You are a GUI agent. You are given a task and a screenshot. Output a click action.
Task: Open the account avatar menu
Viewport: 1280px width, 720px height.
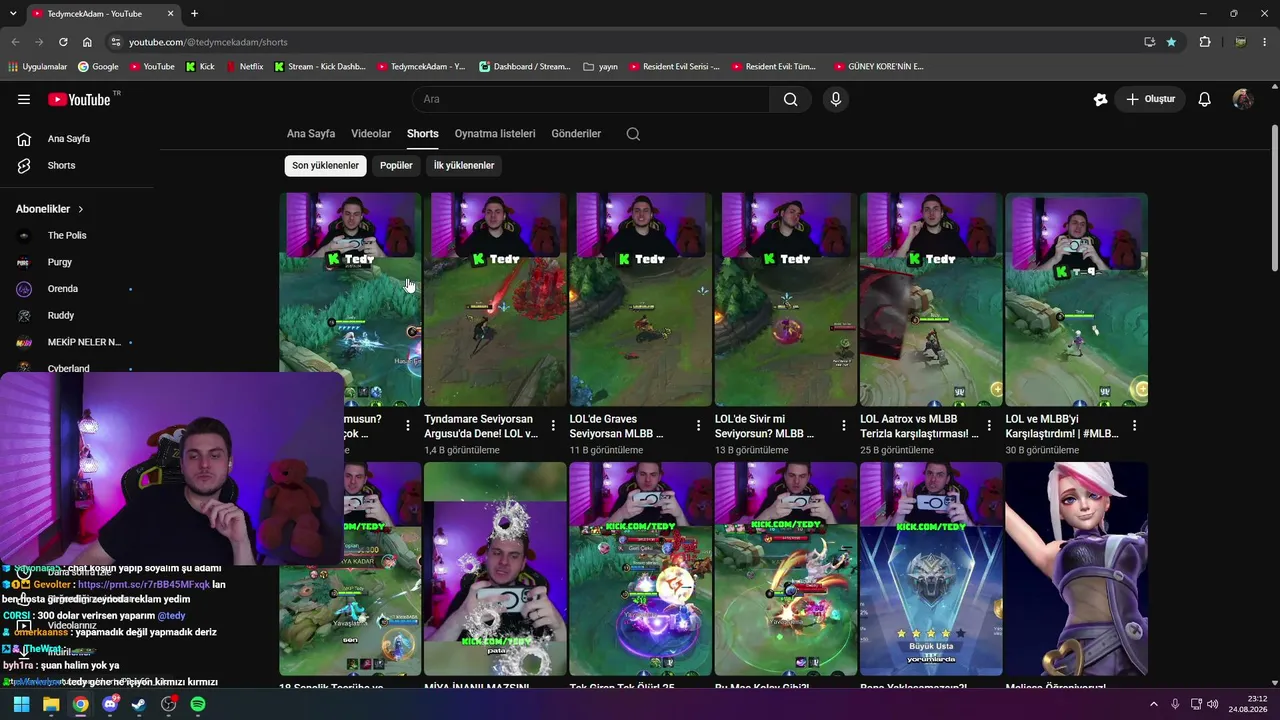(1243, 99)
